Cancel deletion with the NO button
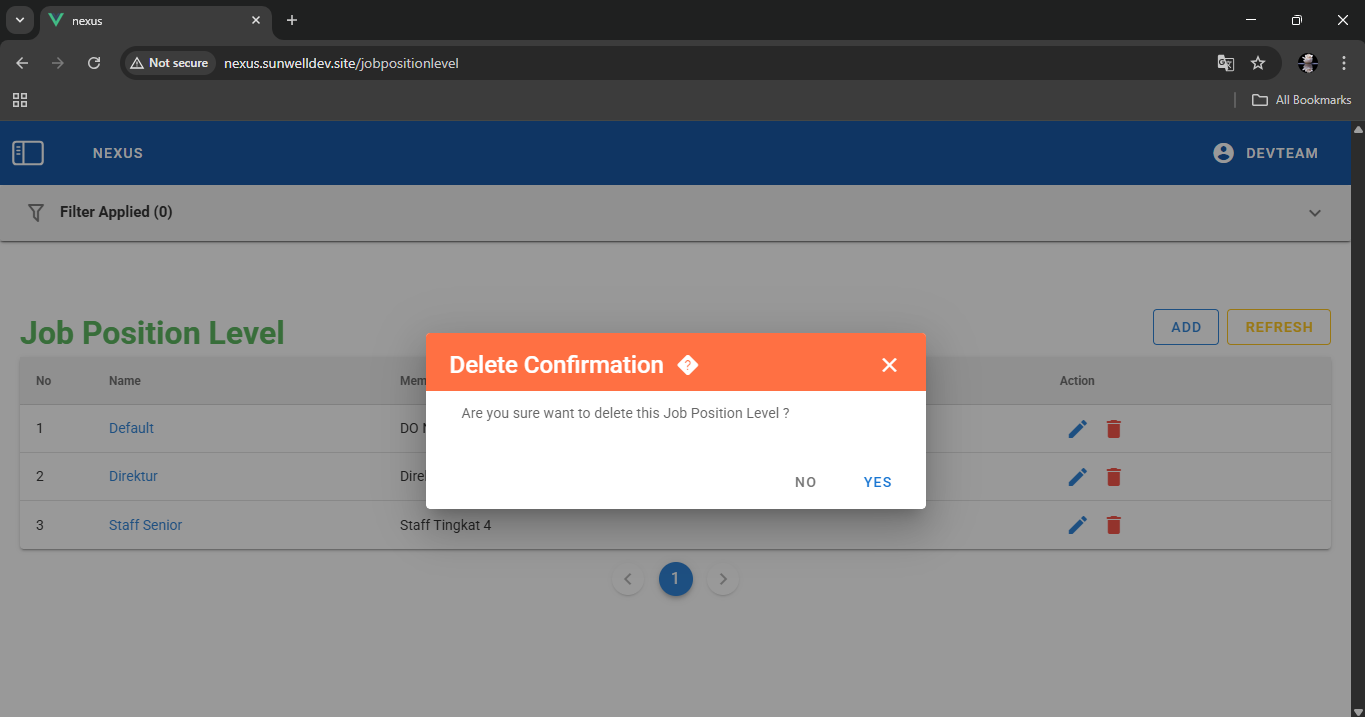The image size is (1365, 717). point(805,482)
